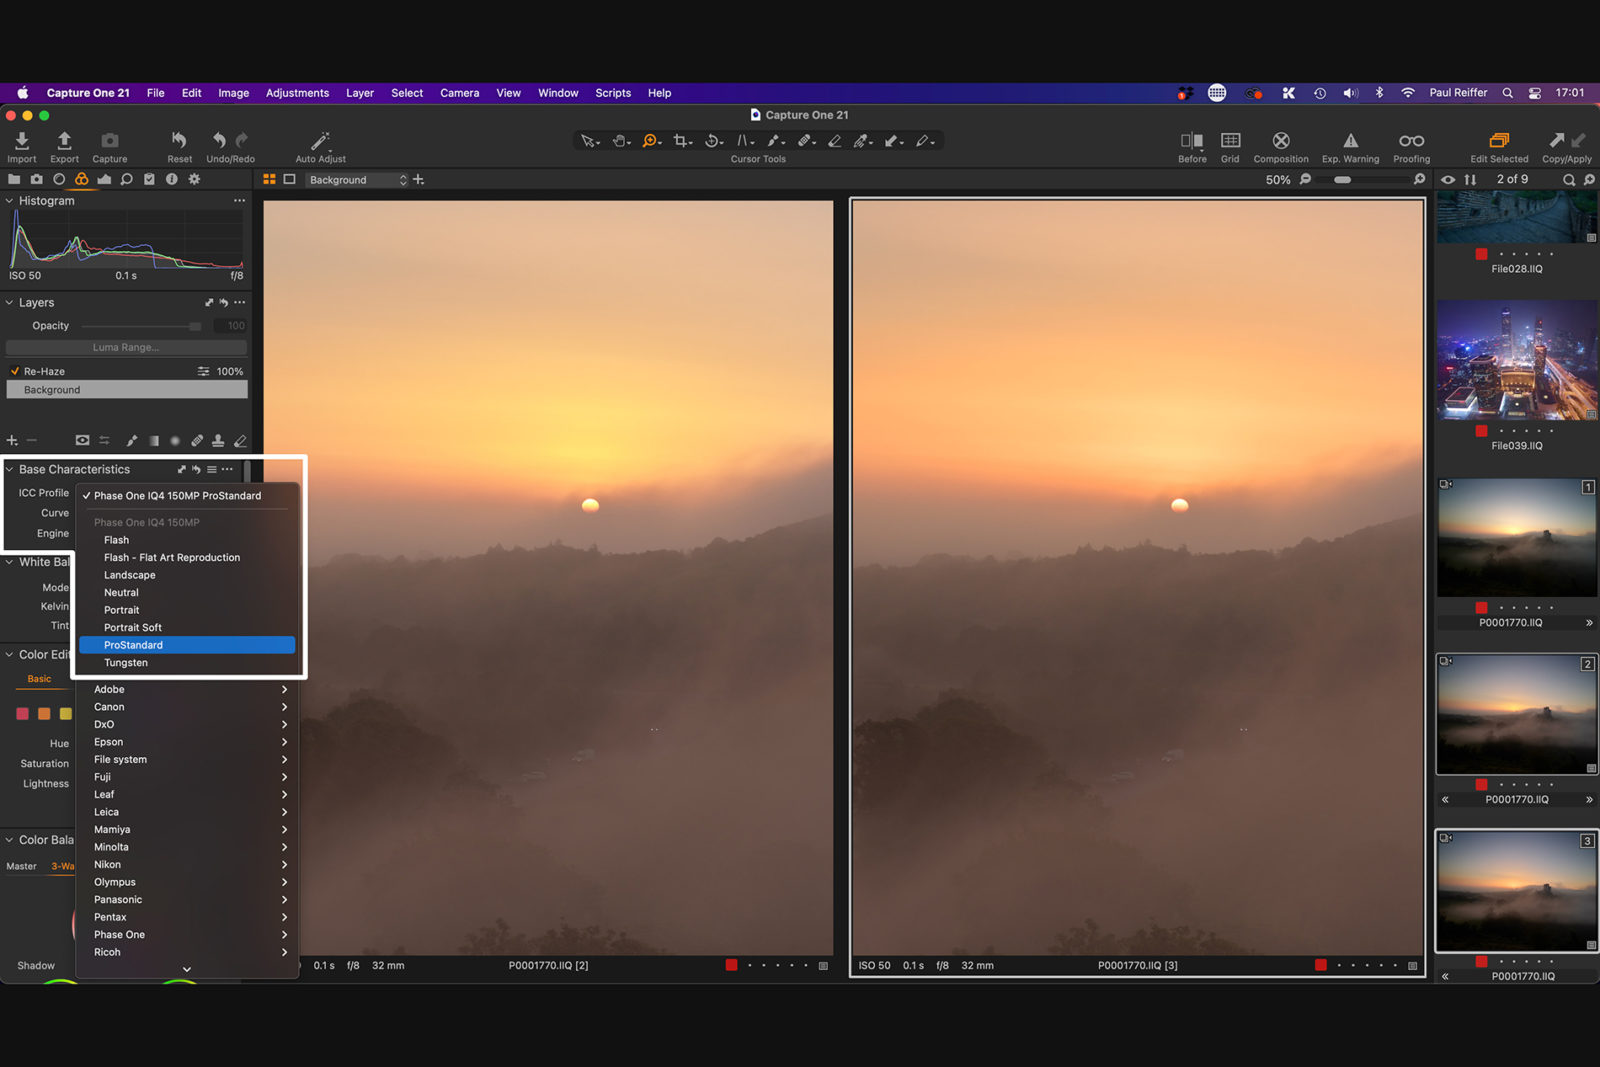Image resolution: width=1600 pixels, height=1067 pixels.
Task: Open the Camera menu in the menu bar
Action: click(459, 92)
